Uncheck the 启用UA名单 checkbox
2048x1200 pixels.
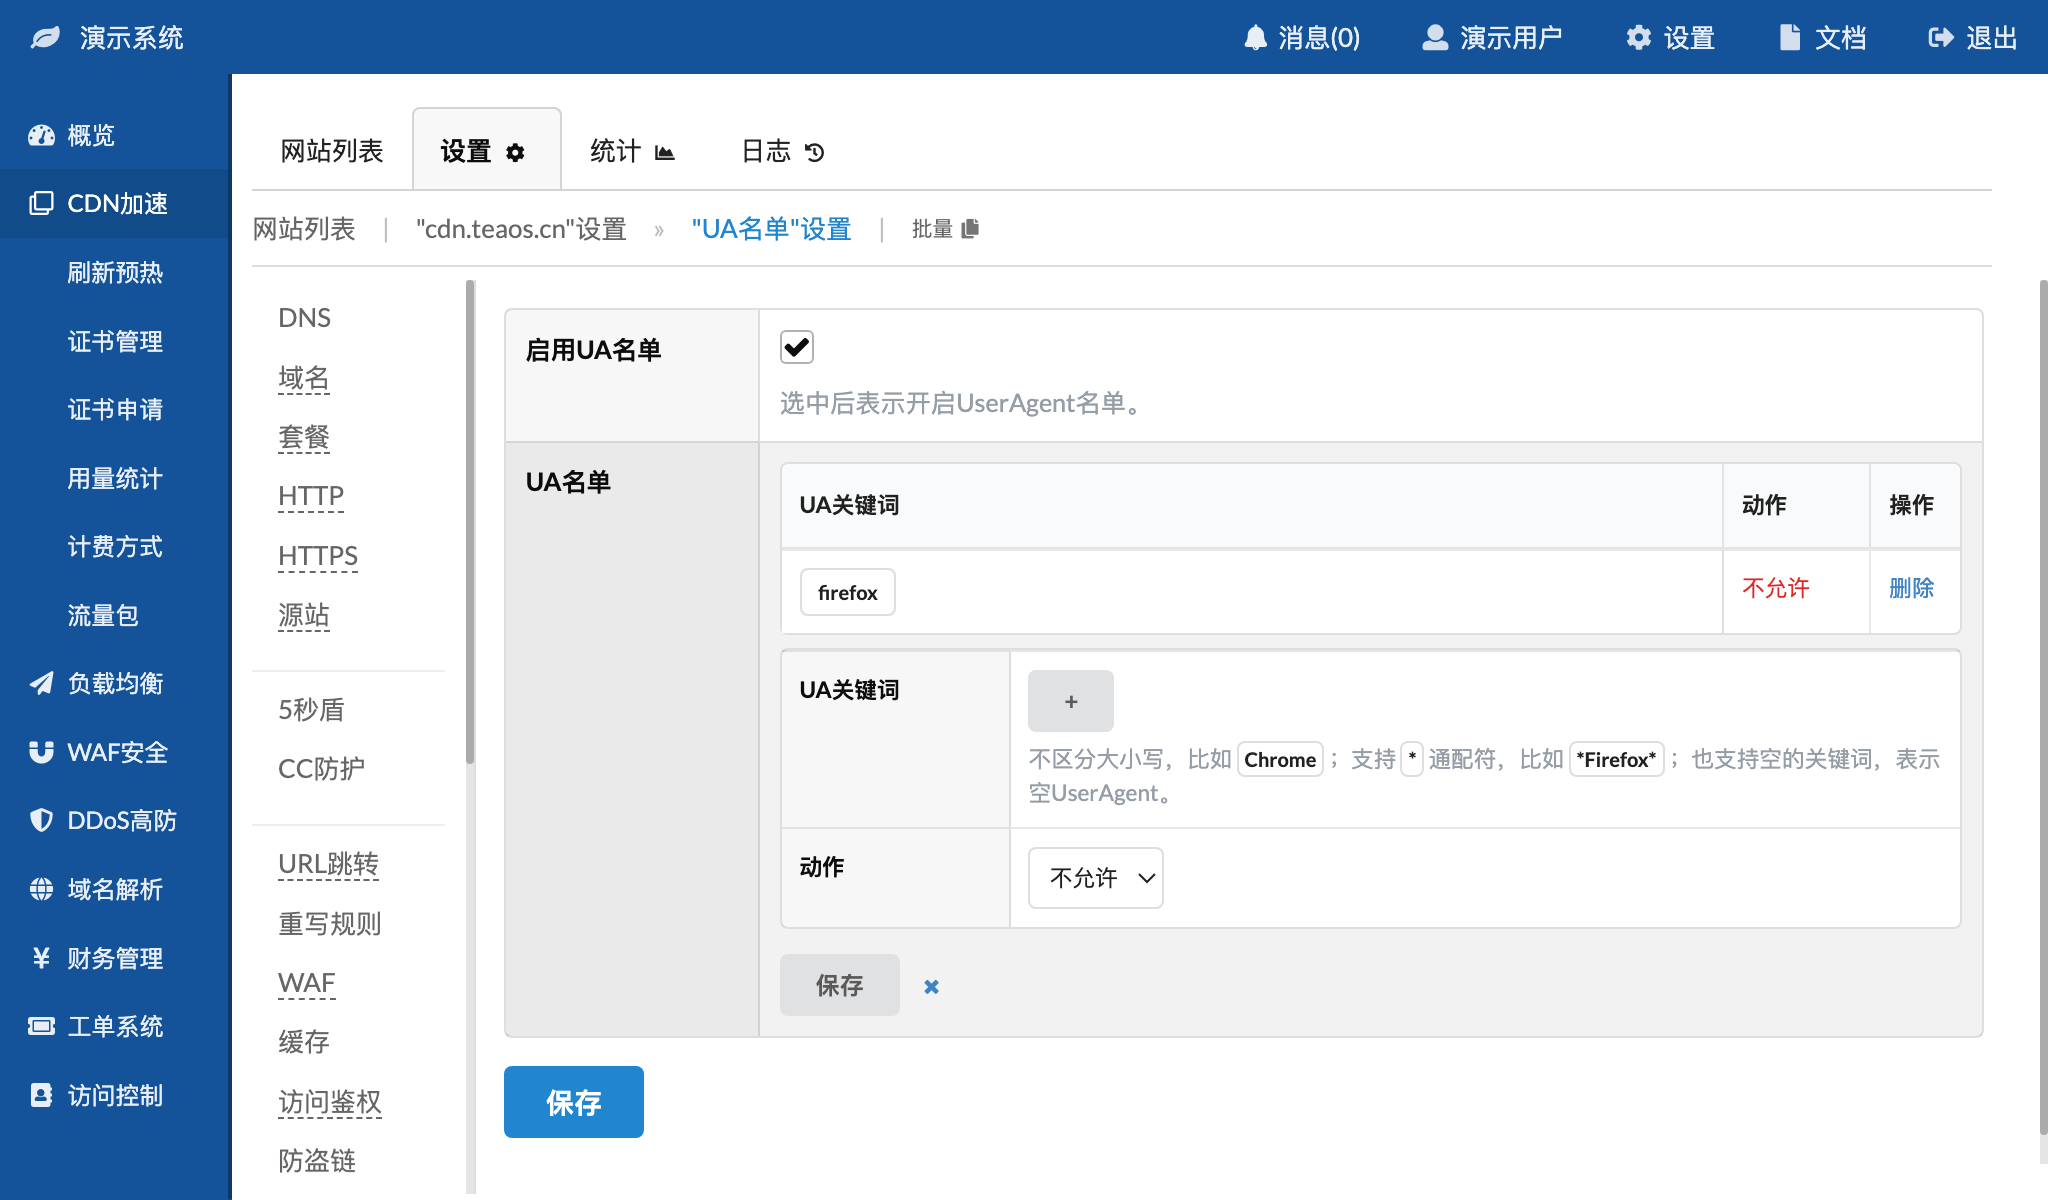click(x=797, y=347)
